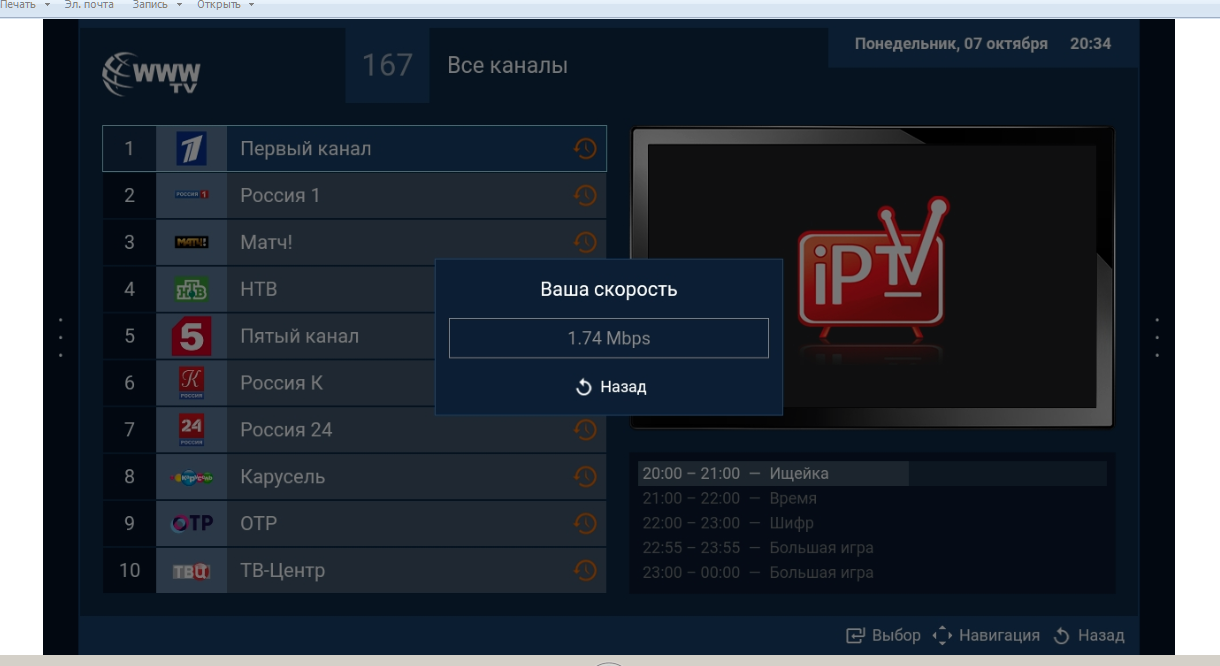The width and height of the screenshot is (1220, 666).
Task: Select the Матч! channel name
Action: click(267, 243)
